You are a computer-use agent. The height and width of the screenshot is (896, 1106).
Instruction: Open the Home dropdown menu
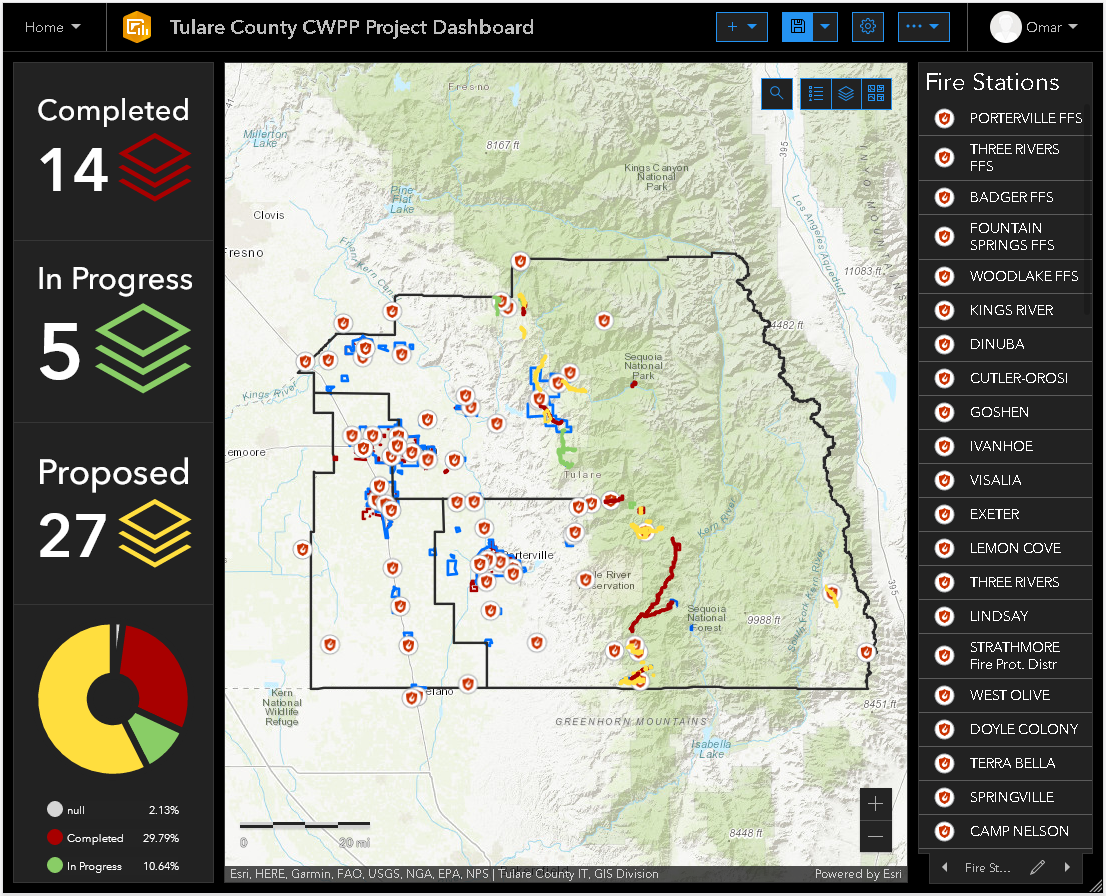pyautogui.click(x=53, y=28)
